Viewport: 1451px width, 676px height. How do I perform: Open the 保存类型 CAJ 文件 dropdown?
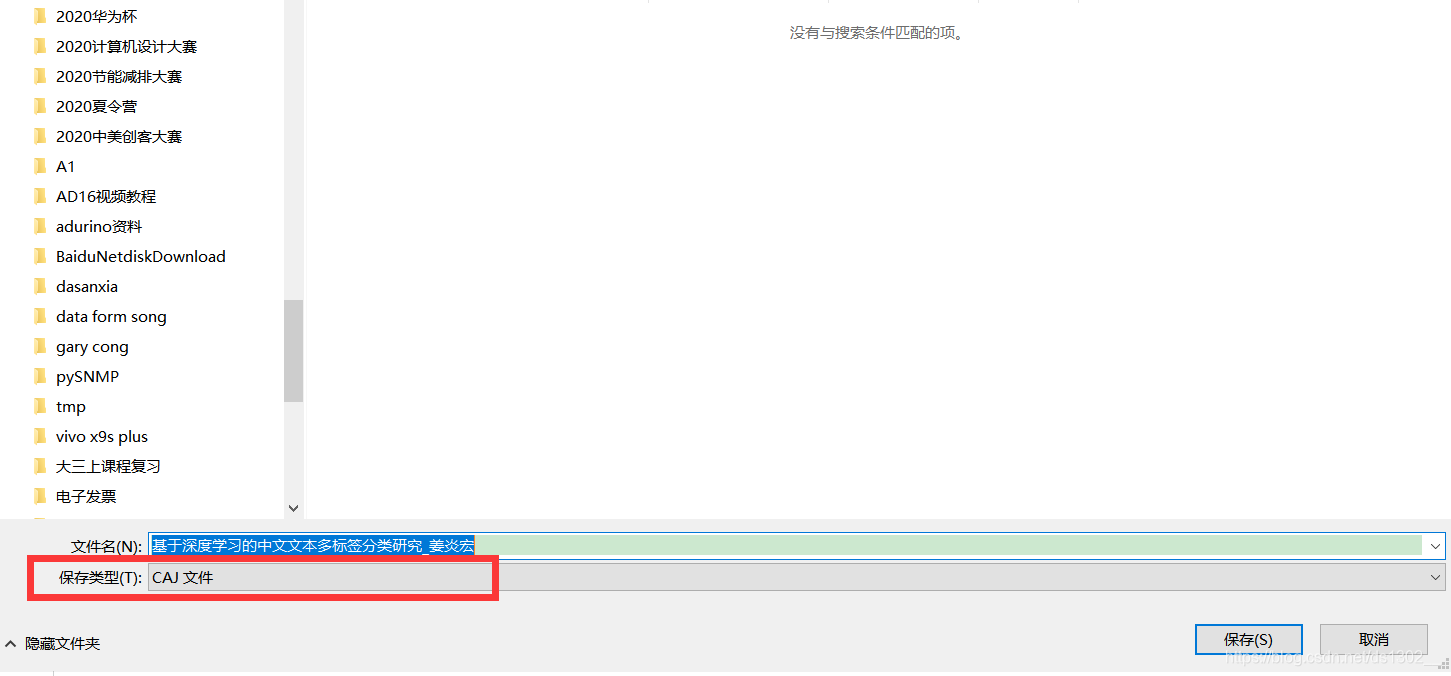pos(796,577)
